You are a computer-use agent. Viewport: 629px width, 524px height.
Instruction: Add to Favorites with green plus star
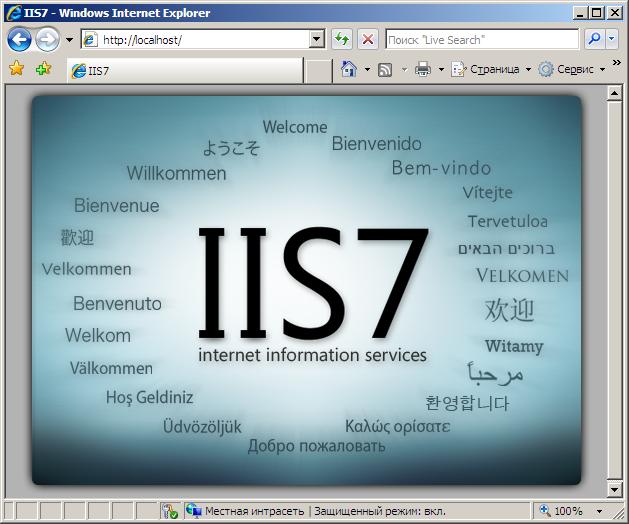point(43,69)
